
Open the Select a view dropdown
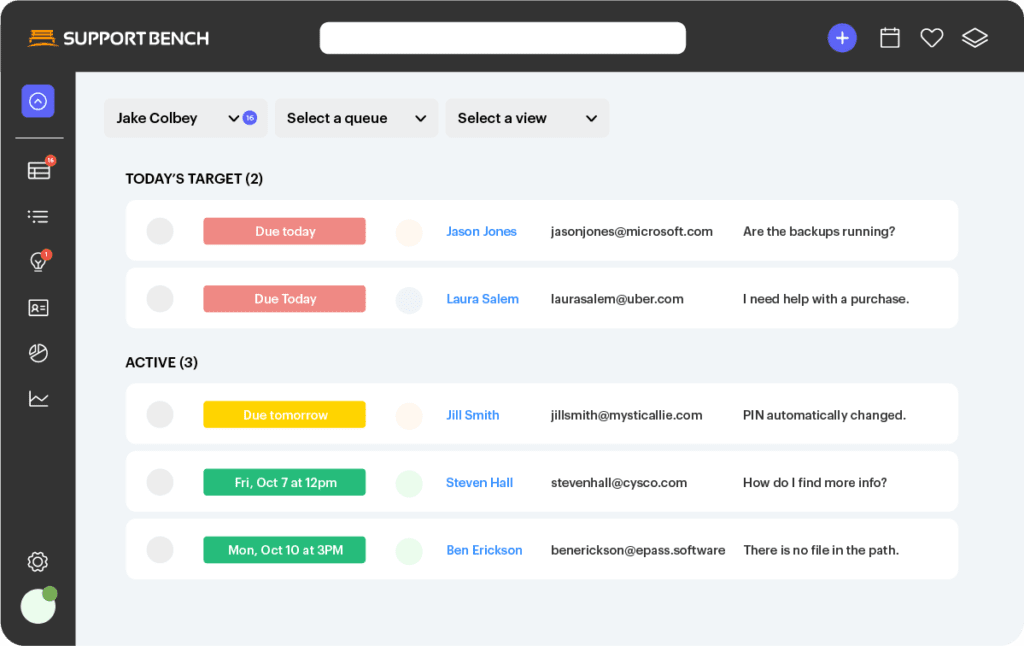point(526,118)
